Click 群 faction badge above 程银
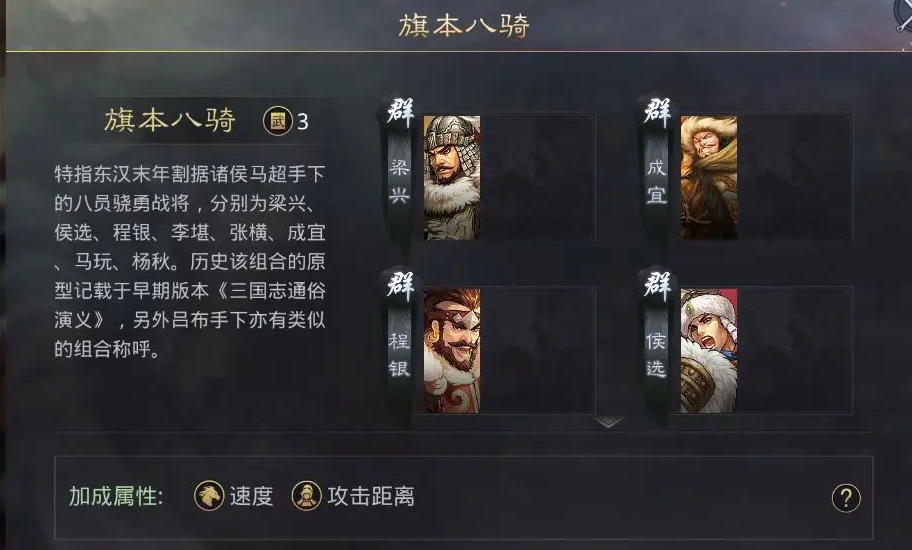Screen dimensions: 912x550 click(400, 285)
